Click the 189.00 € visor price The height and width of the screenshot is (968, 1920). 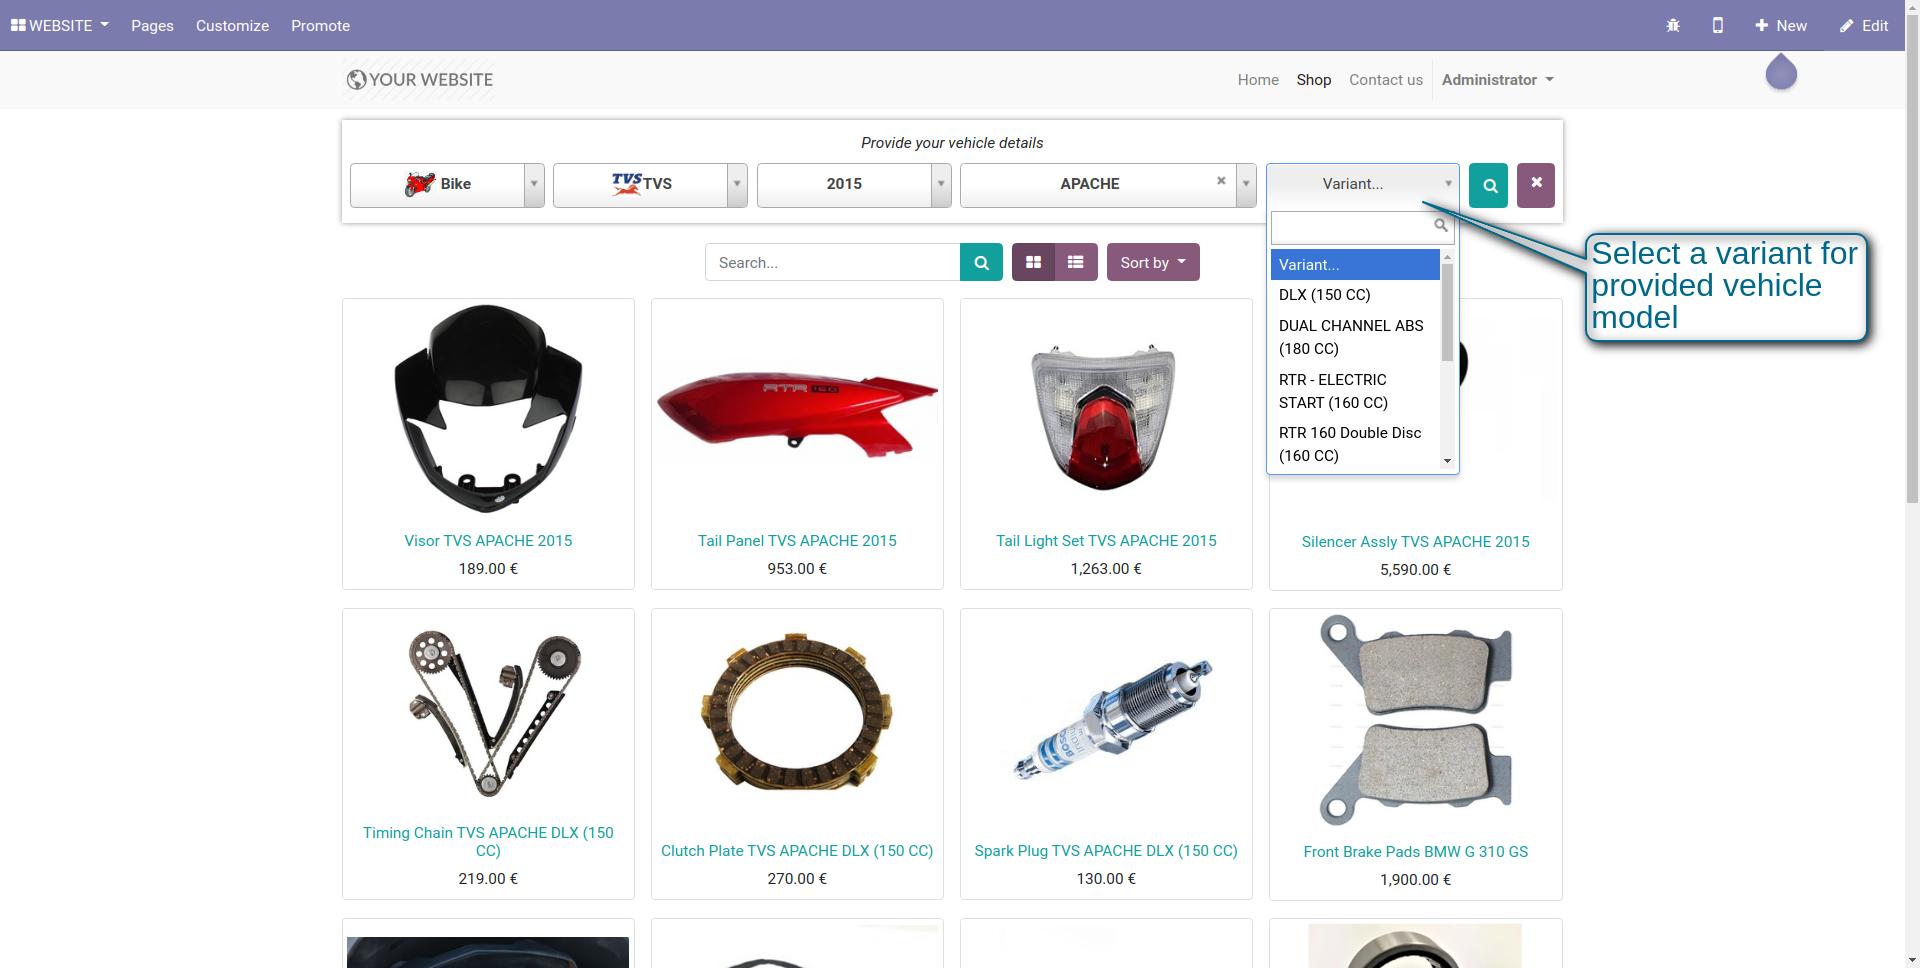488,569
